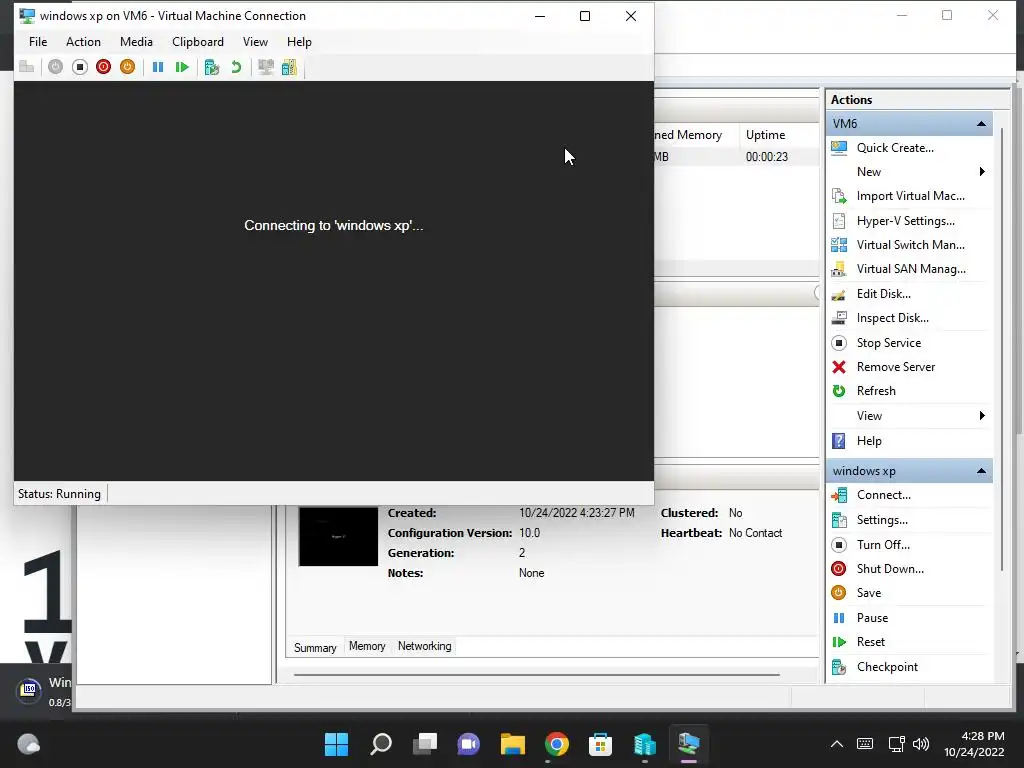
Task: Click Shut Down in Actions pane
Action: click(x=890, y=569)
